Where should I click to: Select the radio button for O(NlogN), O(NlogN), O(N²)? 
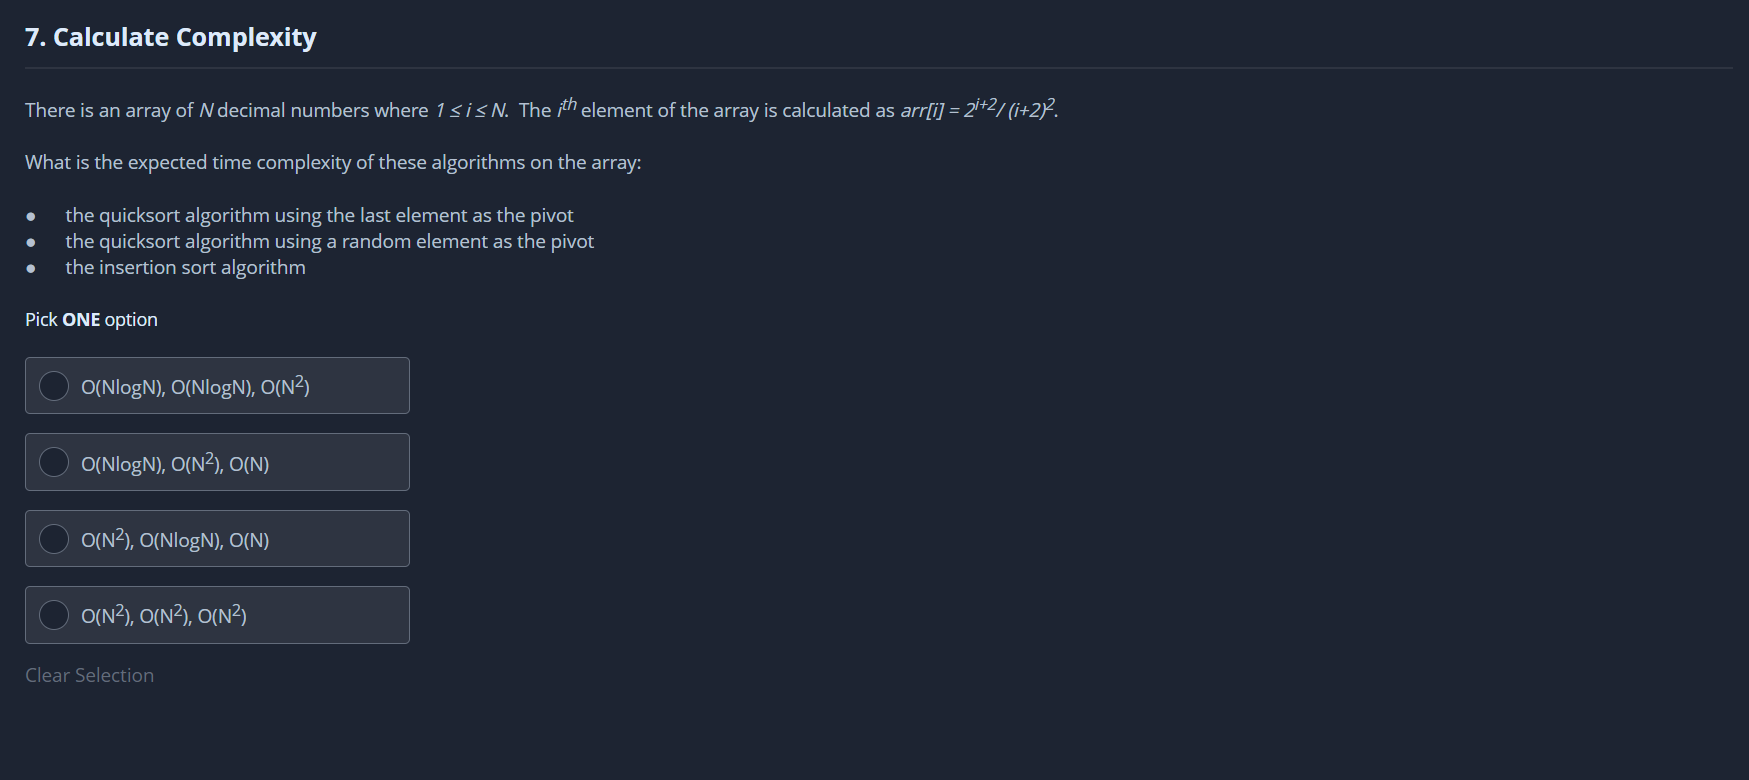point(54,386)
